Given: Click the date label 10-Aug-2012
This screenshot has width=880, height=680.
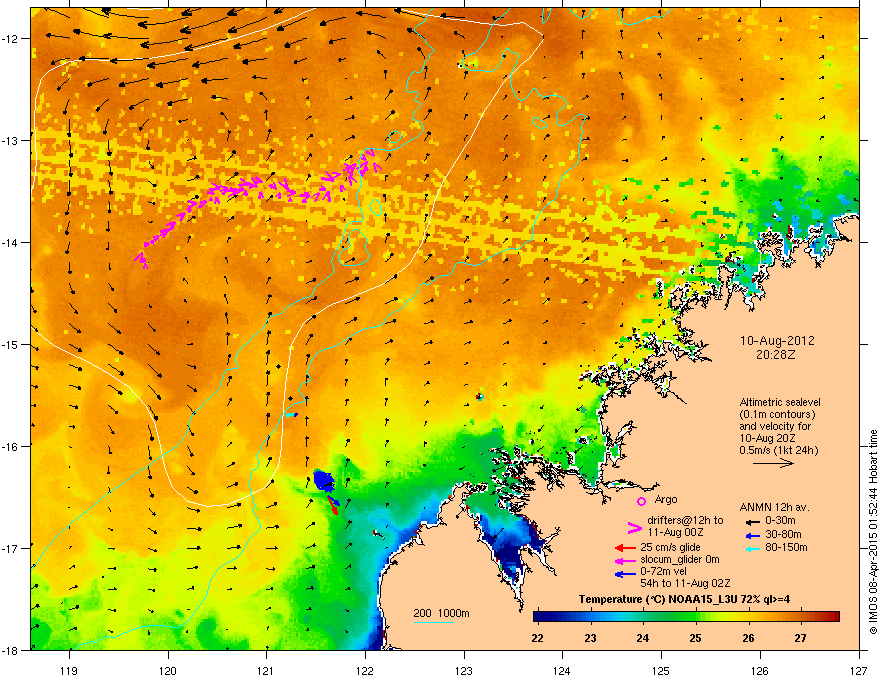Looking at the screenshot, I should click(777, 341).
